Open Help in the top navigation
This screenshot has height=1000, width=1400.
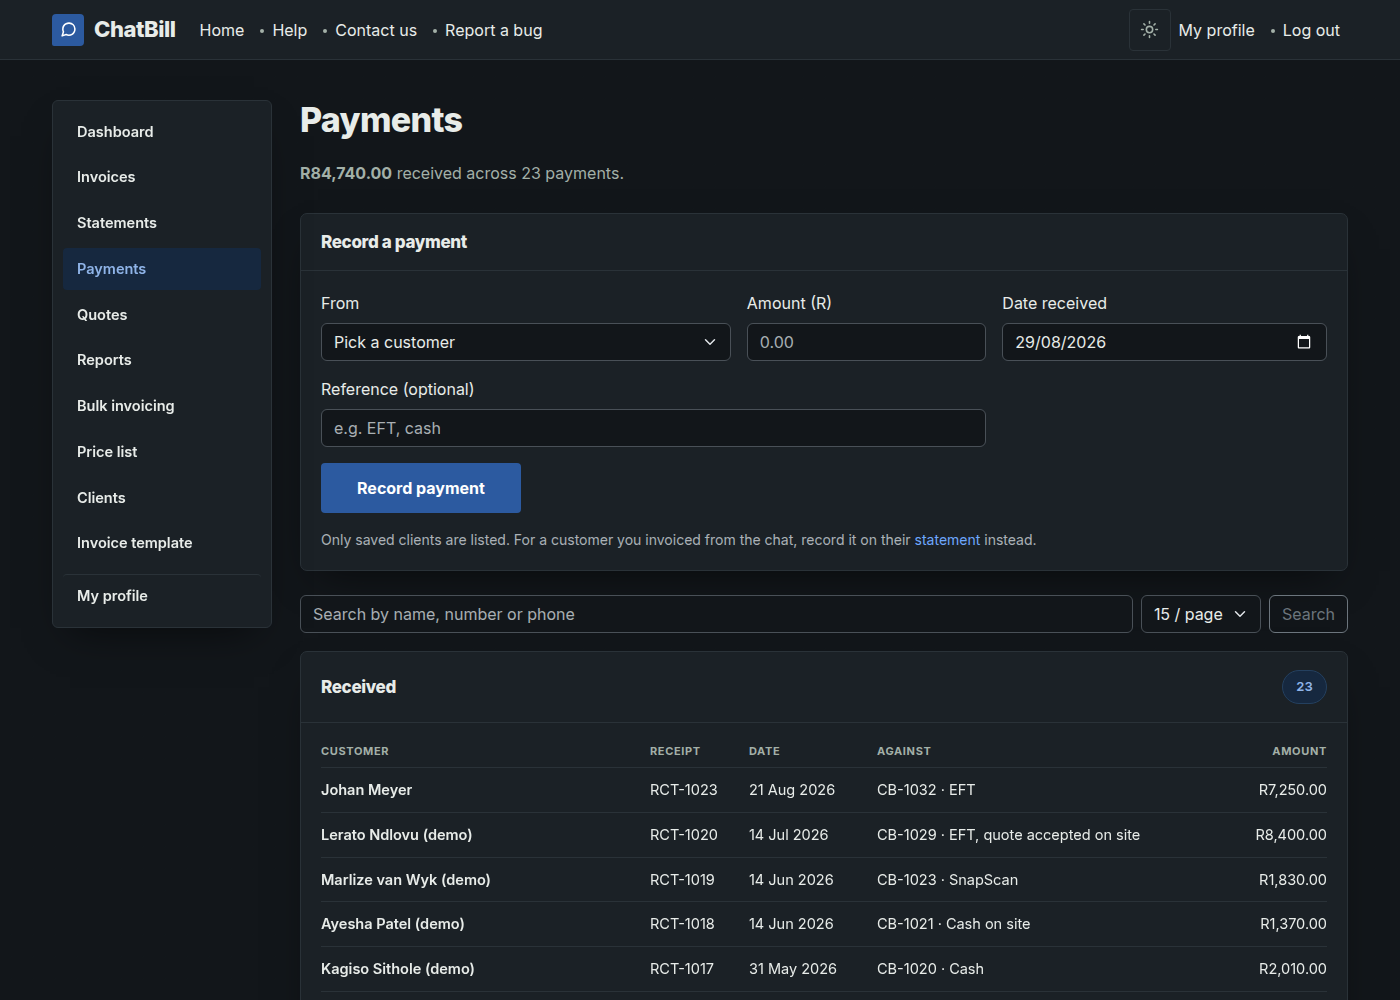(x=290, y=30)
